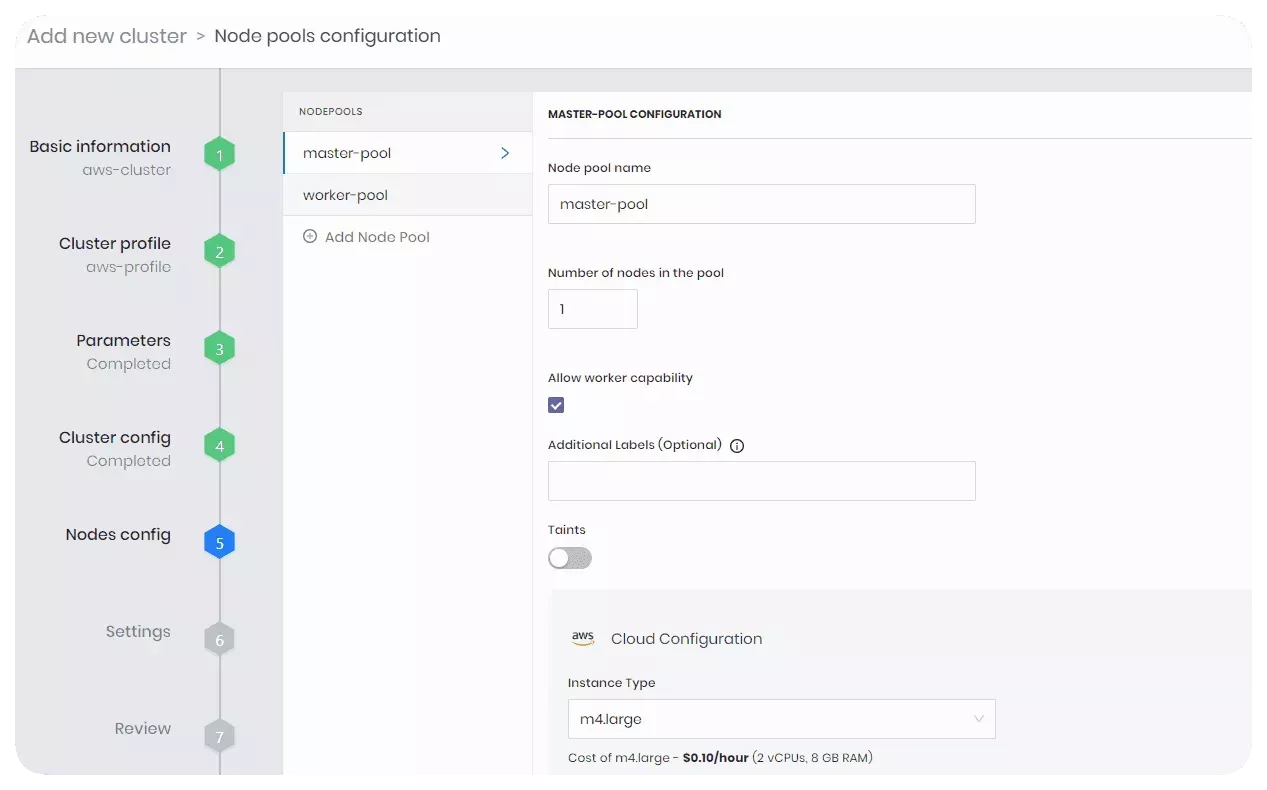The image size is (1267, 790).
Task: Click step 5 hexagon for Nodes config
Action: click(x=219, y=543)
